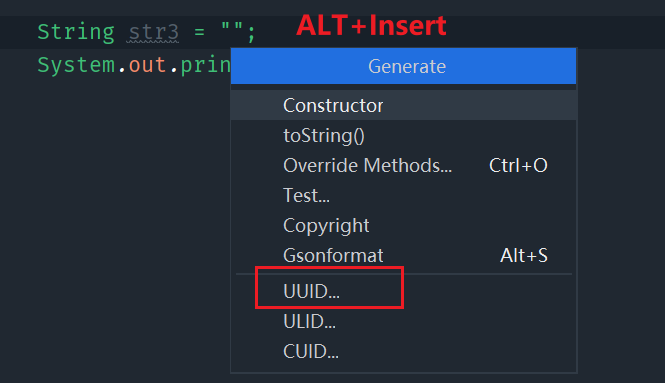
Task: Select the ULID... menu entry
Action: [x=403, y=321]
